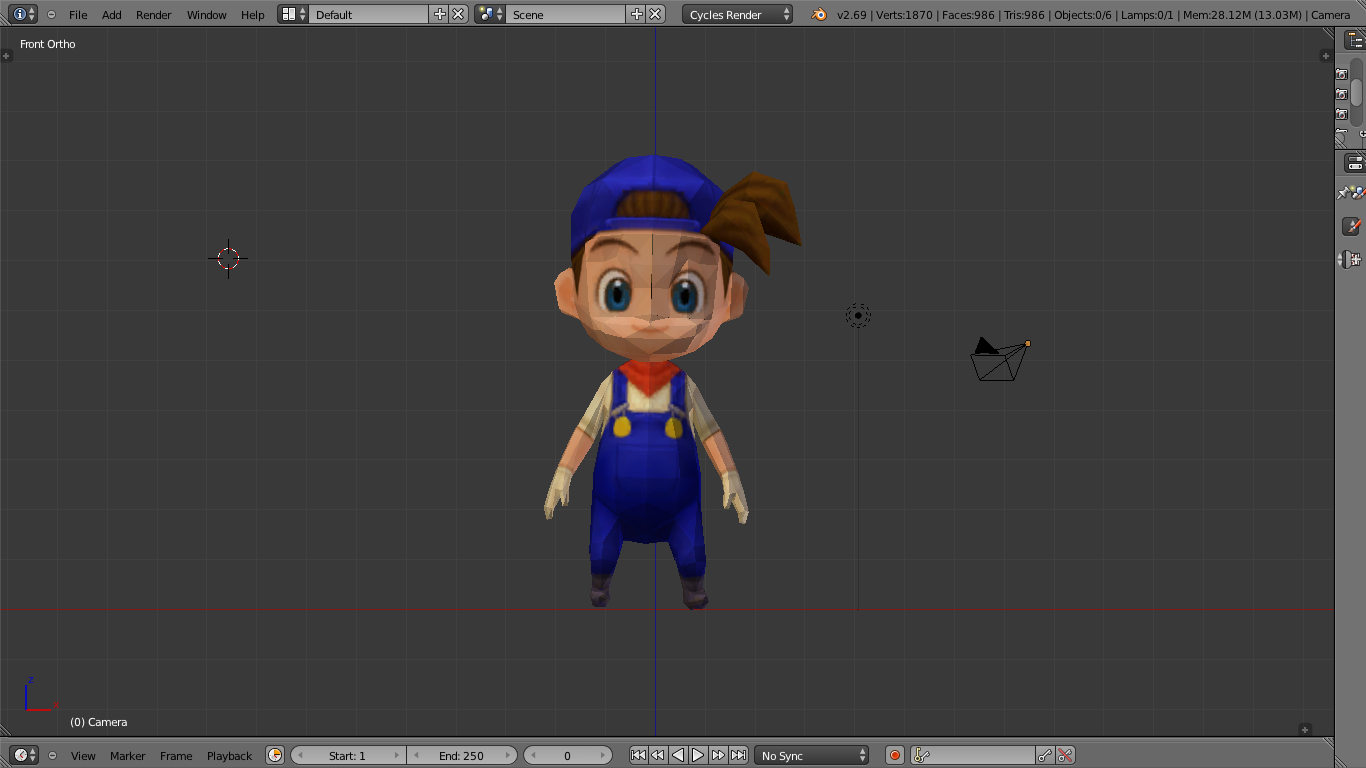Delete keyframes with crossed key icon
This screenshot has height=768, width=1366.
1065,755
